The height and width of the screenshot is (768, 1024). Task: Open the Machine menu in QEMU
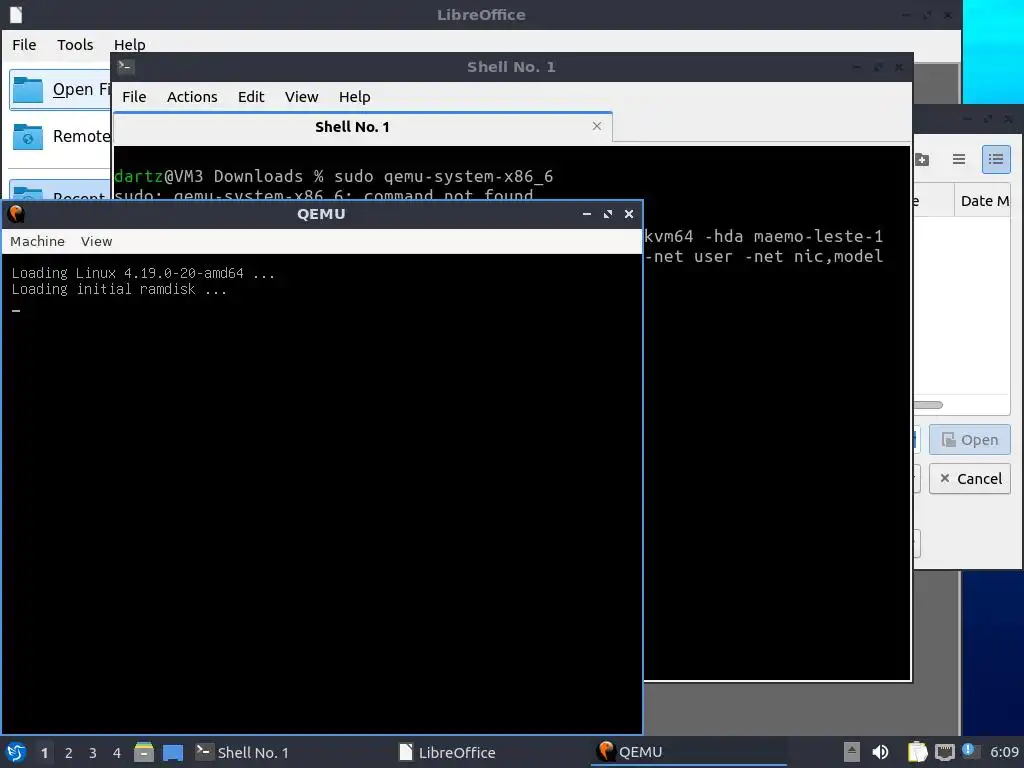37,242
